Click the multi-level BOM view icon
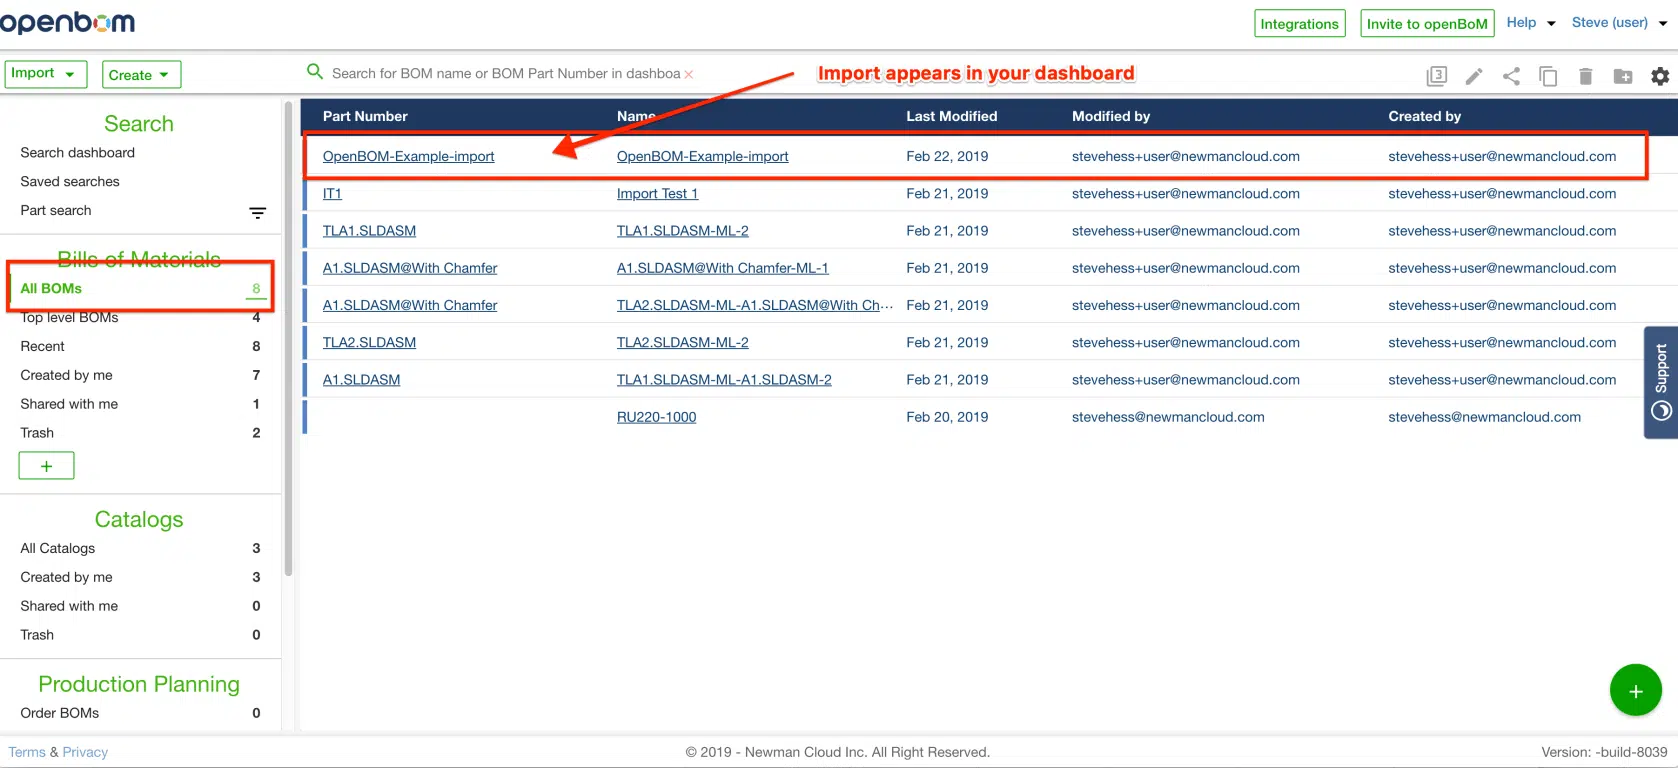1678x768 pixels. pos(1437,76)
